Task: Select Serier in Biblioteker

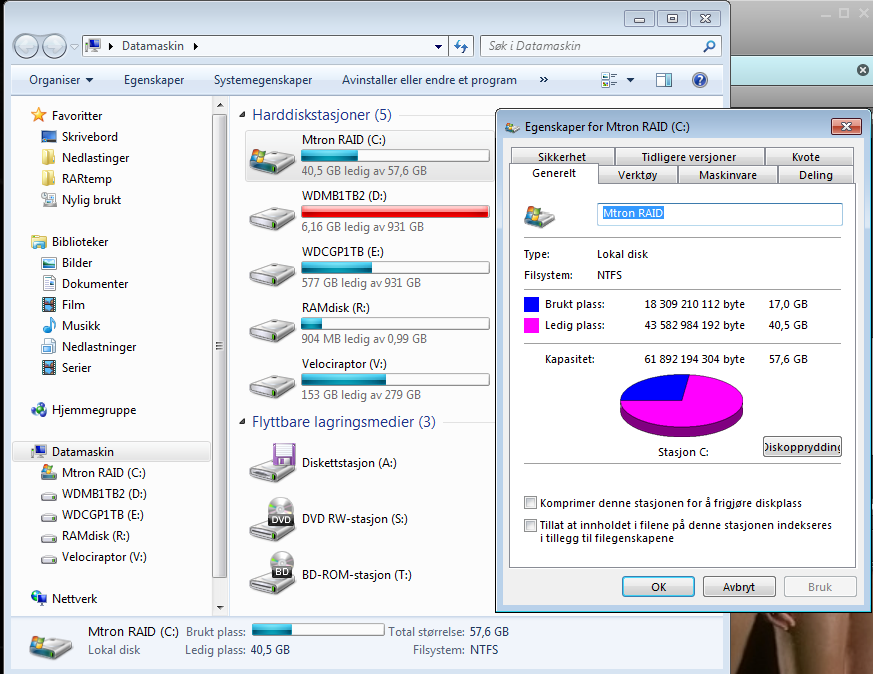Action: [x=76, y=368]
